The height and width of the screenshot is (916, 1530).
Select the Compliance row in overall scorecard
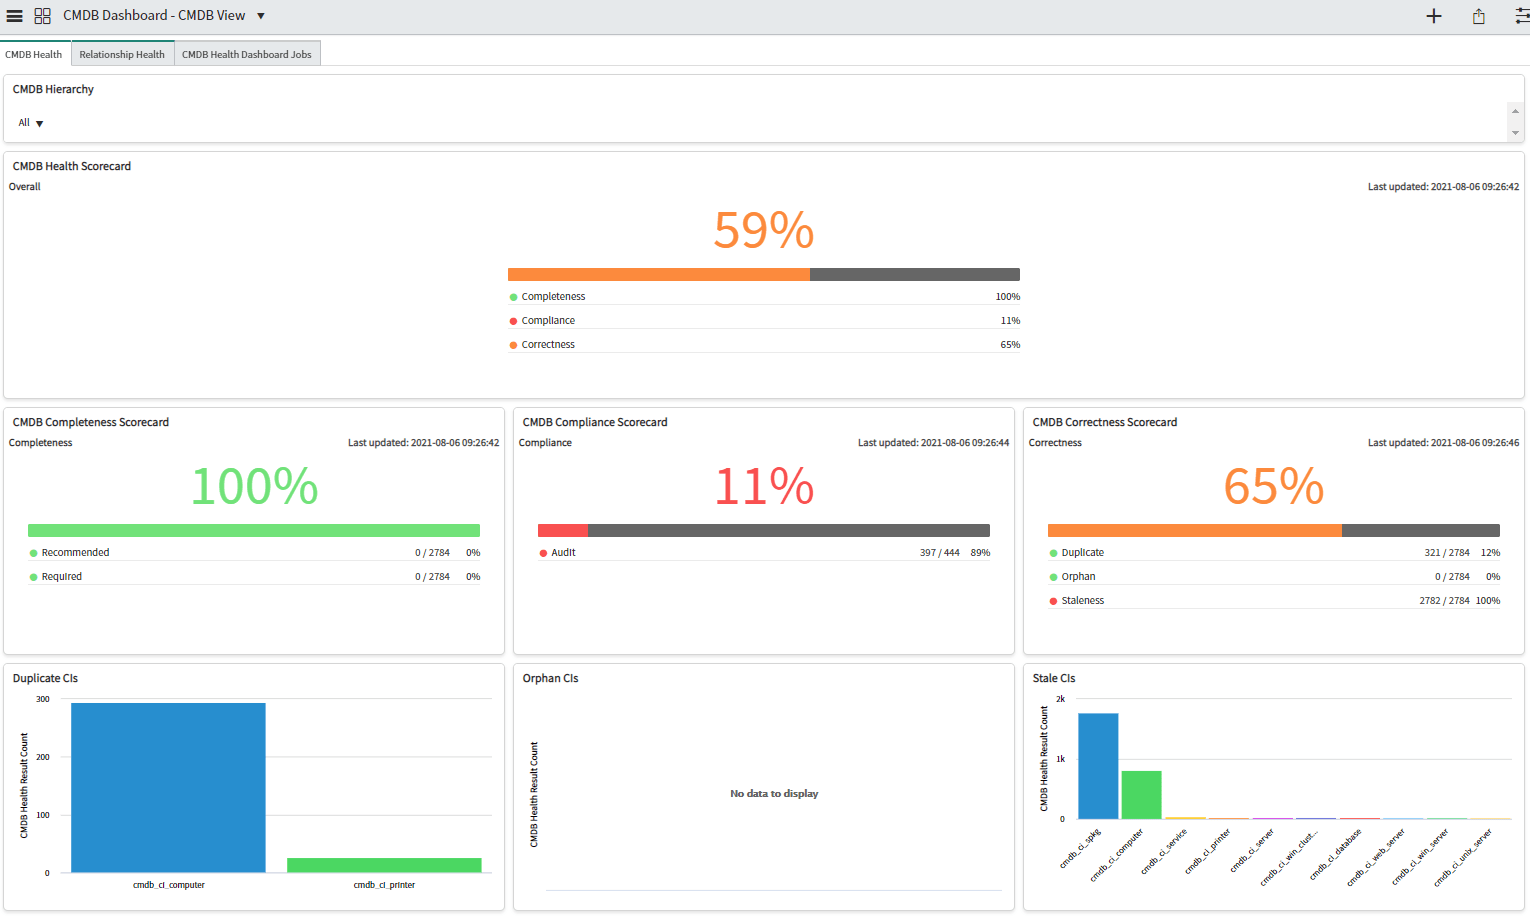point(764,321)
